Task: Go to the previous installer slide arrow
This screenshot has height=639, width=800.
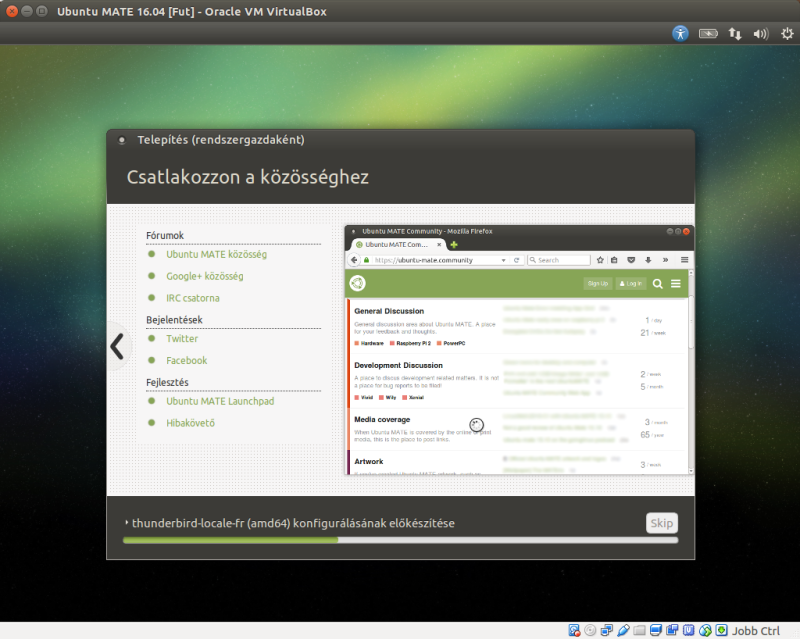Action: tap(117, 347)
